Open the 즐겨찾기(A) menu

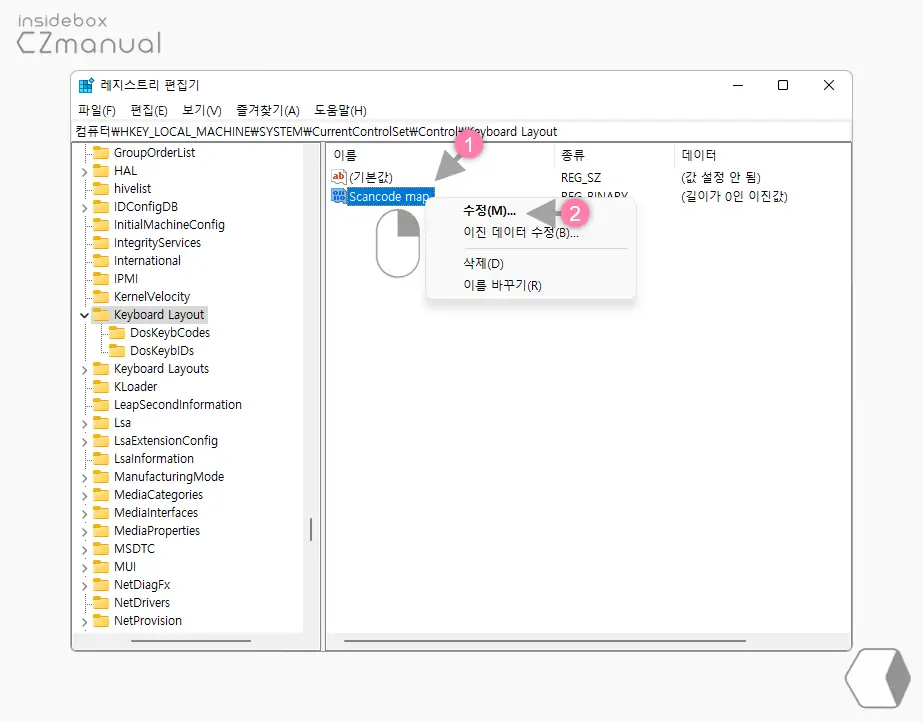coord(268,110)
